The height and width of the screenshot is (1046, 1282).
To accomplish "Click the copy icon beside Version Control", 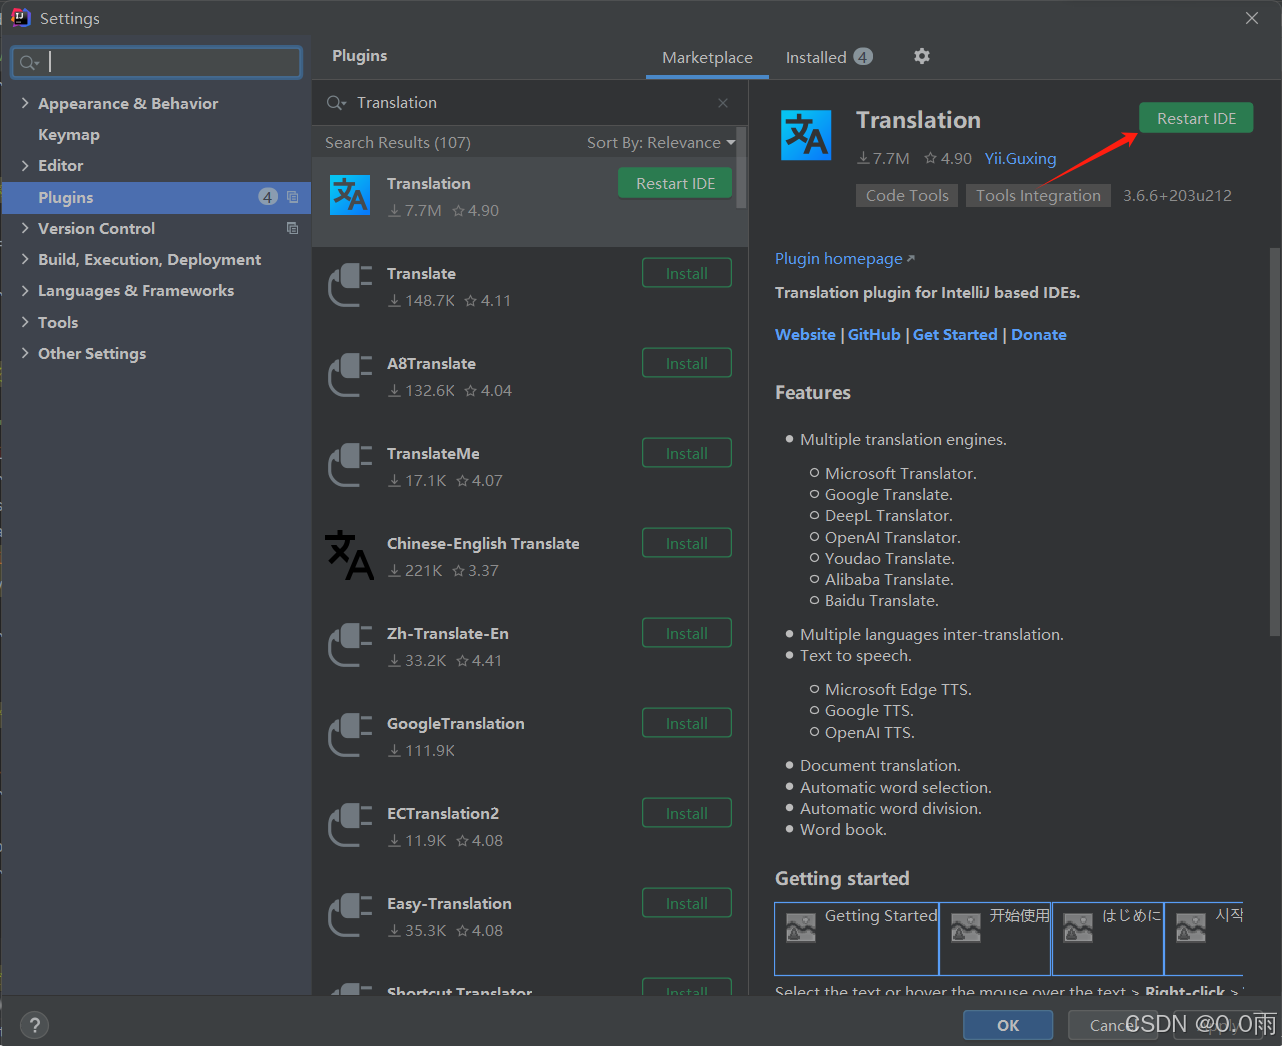I will (x=293, y=228).
